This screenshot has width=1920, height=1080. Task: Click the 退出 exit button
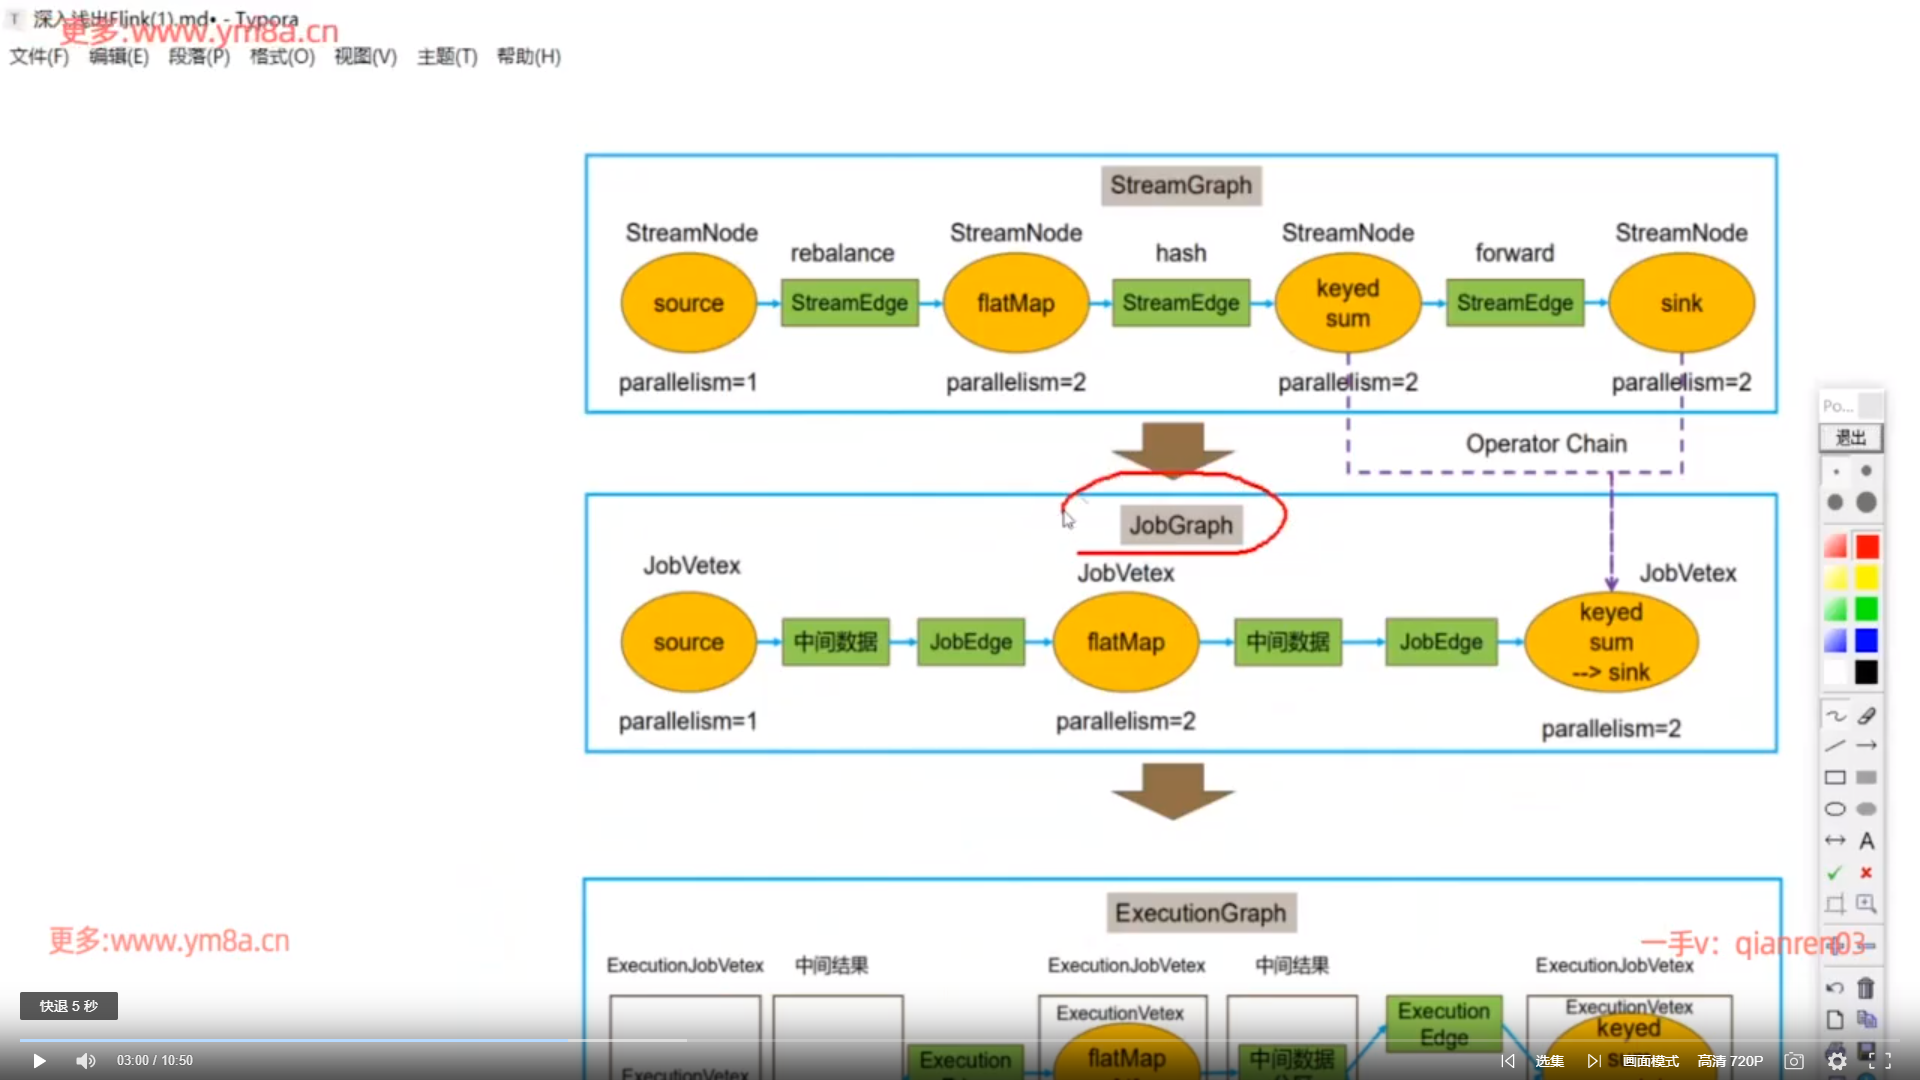(1850, 438)
